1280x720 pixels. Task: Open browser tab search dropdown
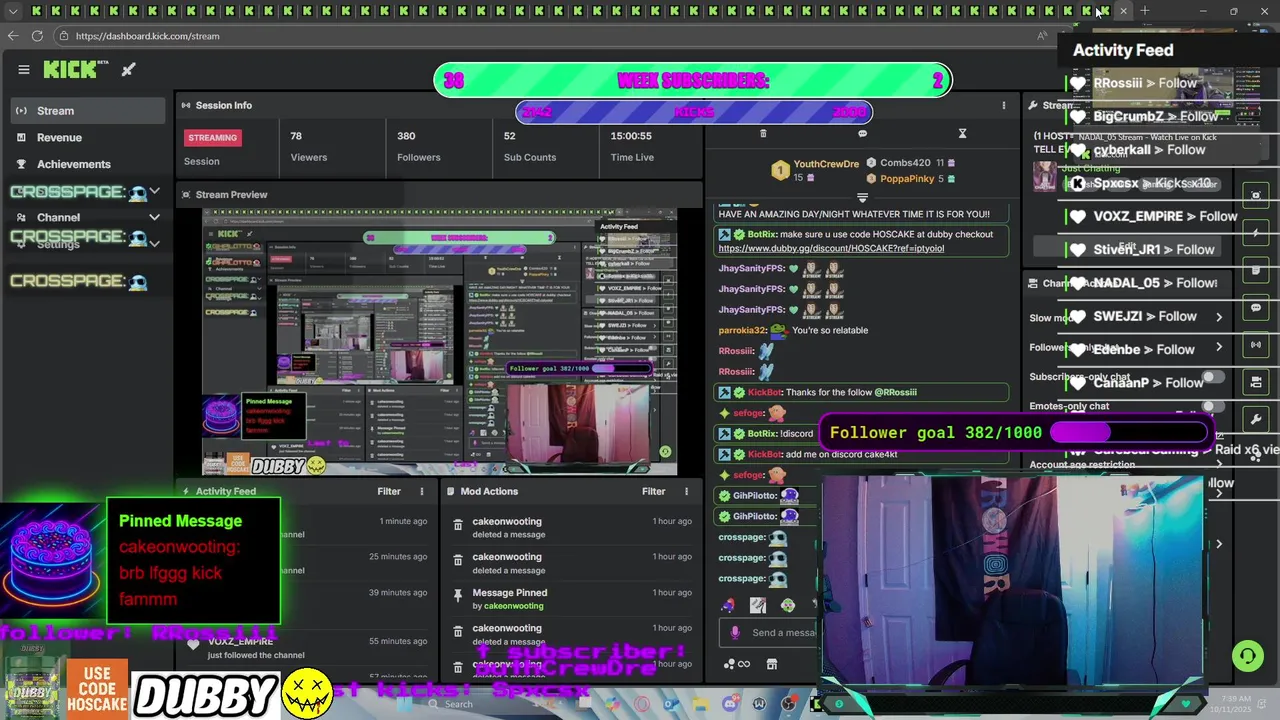13,11
